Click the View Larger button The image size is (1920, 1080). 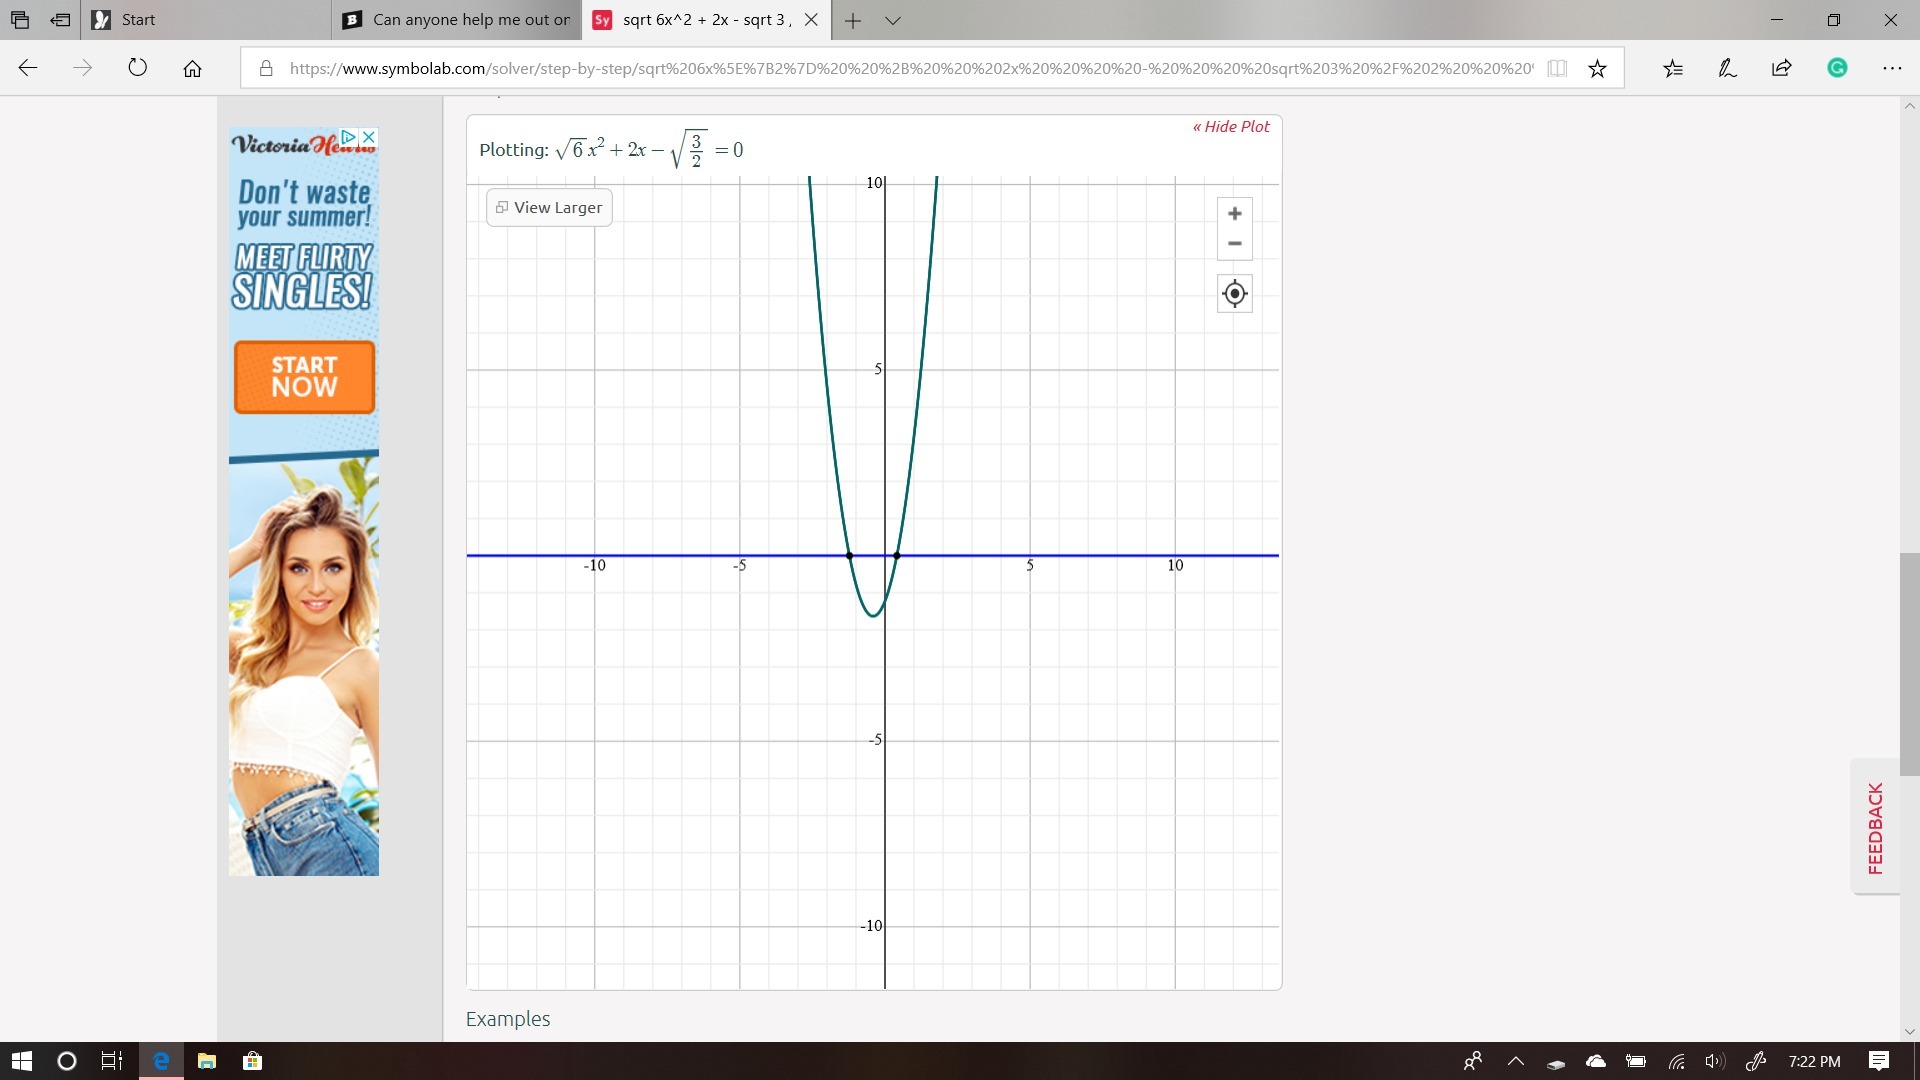[549, 207]
